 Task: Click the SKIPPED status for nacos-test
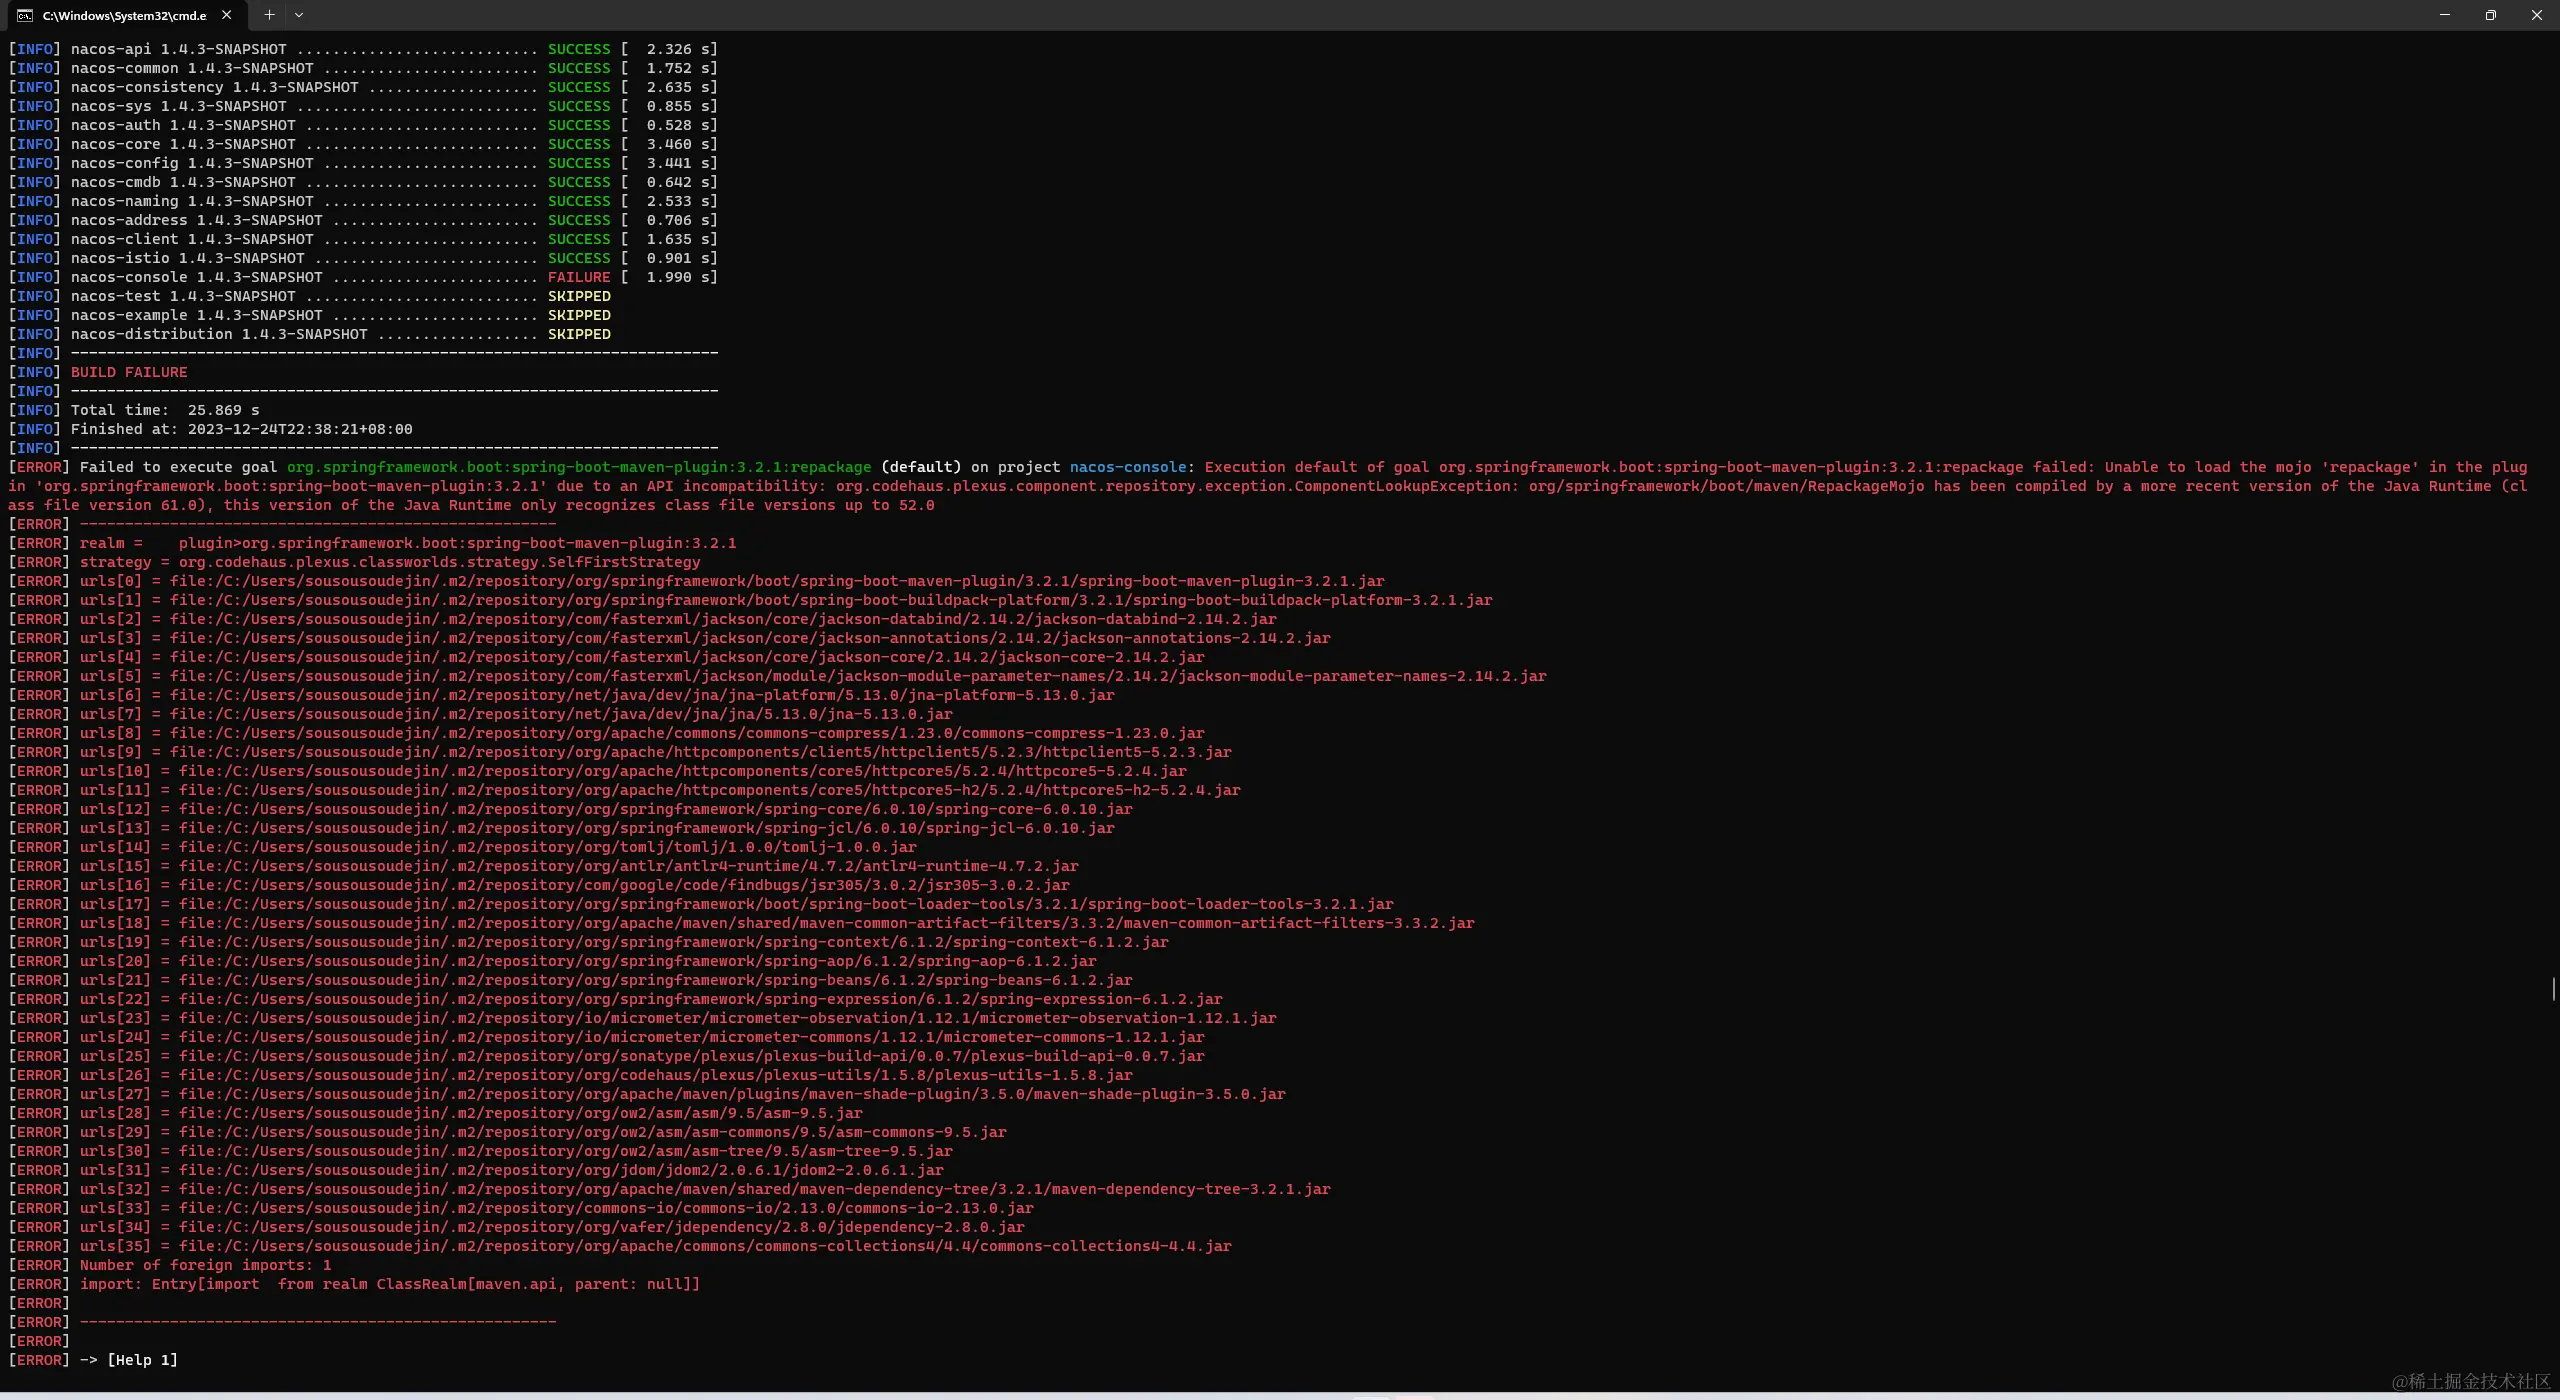click(578, 296)
